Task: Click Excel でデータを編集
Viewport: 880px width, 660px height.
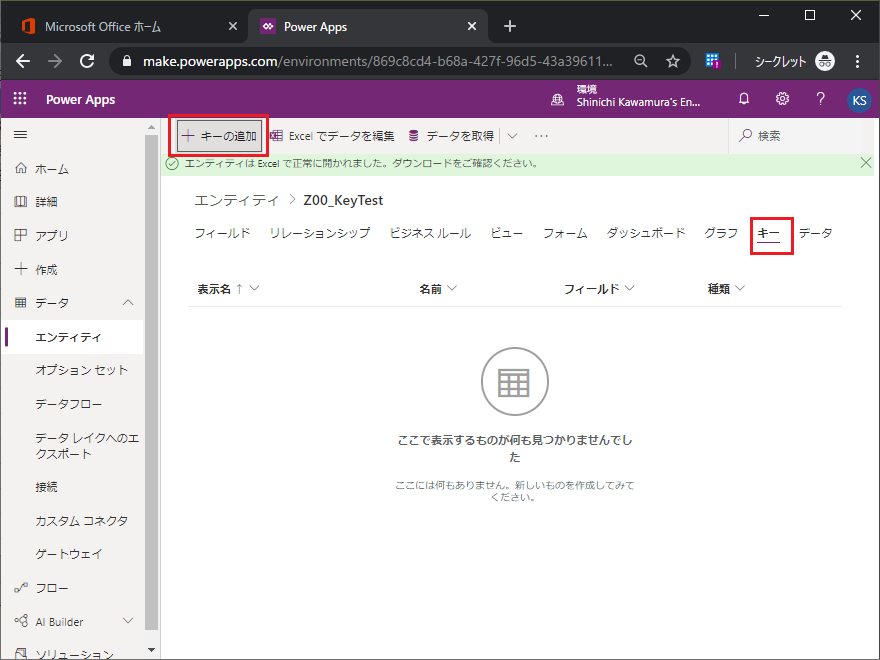Action: coord(333,136)
